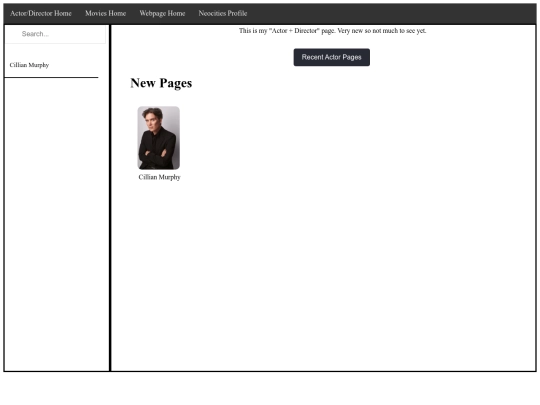Open the Cillian Murphy portrait thumbnail
Viewport: 540px width, 405px height.
158,138
